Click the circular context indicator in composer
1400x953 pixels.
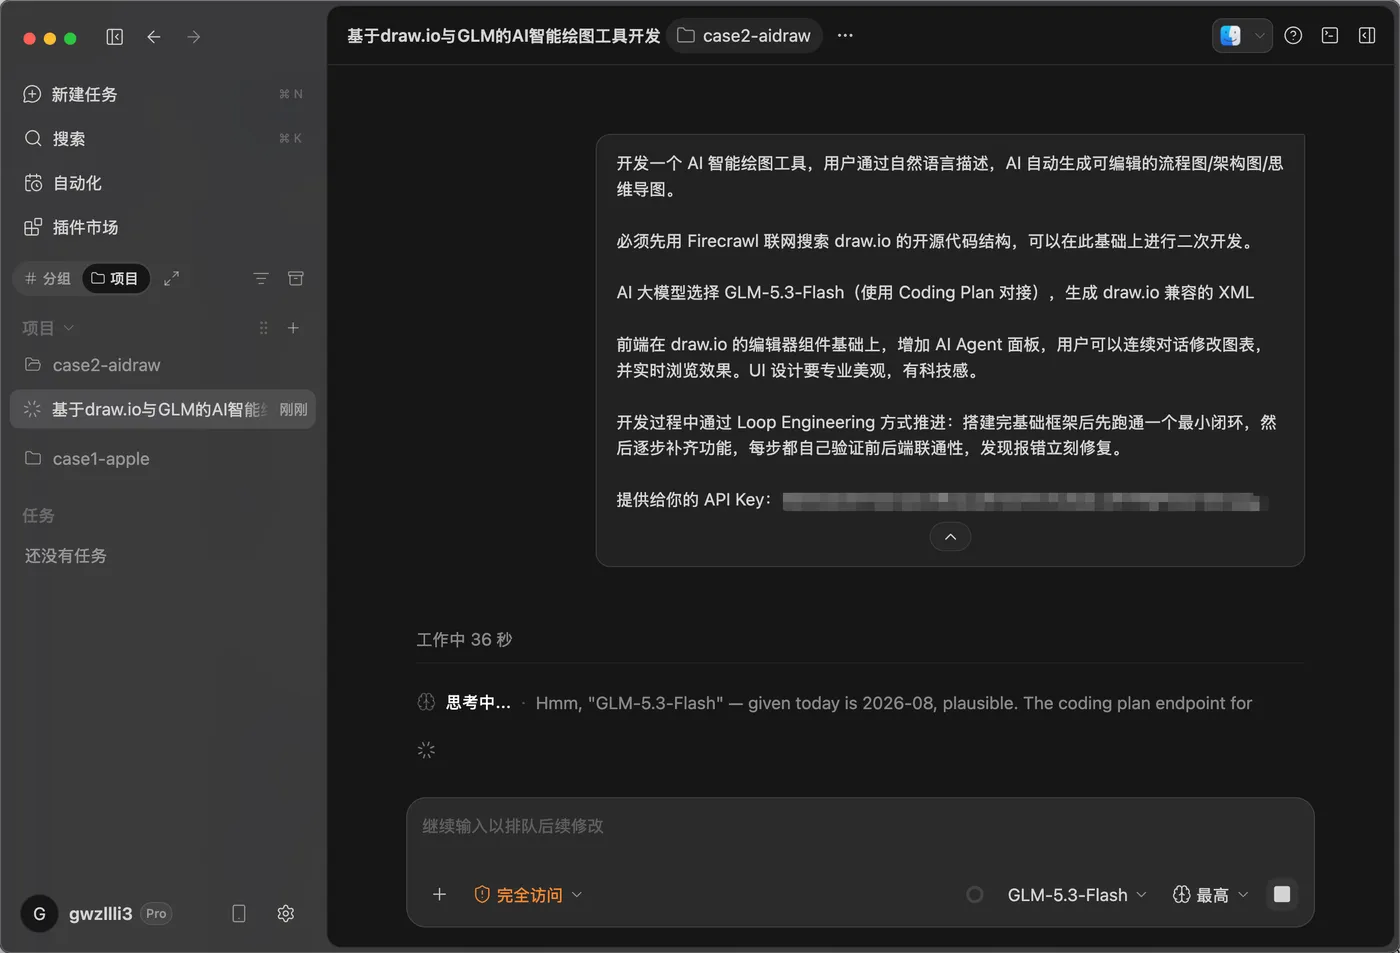pyautogui.click(x=975, y=895)
